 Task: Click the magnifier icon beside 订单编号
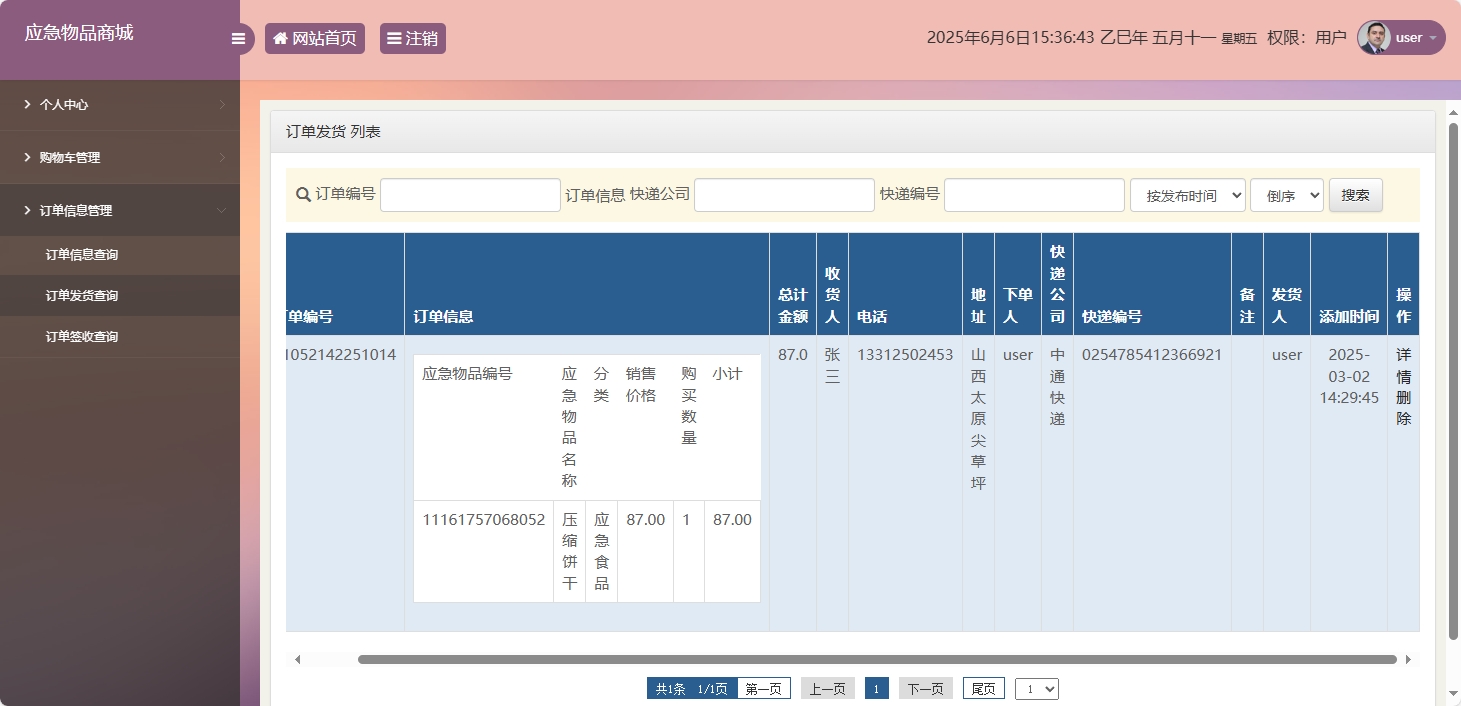tap(303, 195)
